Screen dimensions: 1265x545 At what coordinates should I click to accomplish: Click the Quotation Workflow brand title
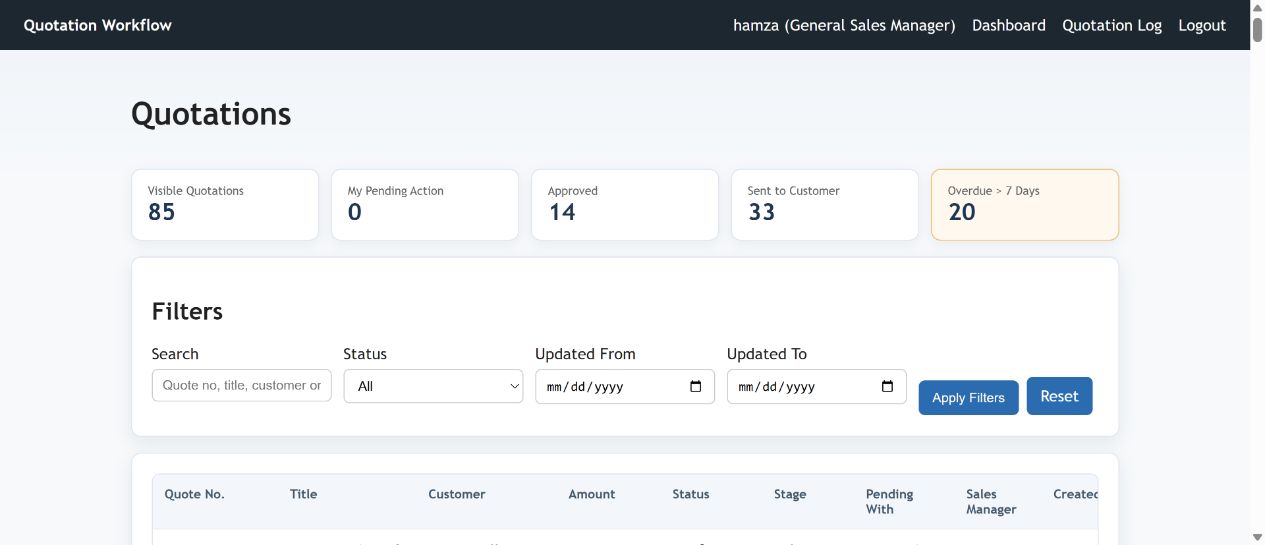[98, 25]
